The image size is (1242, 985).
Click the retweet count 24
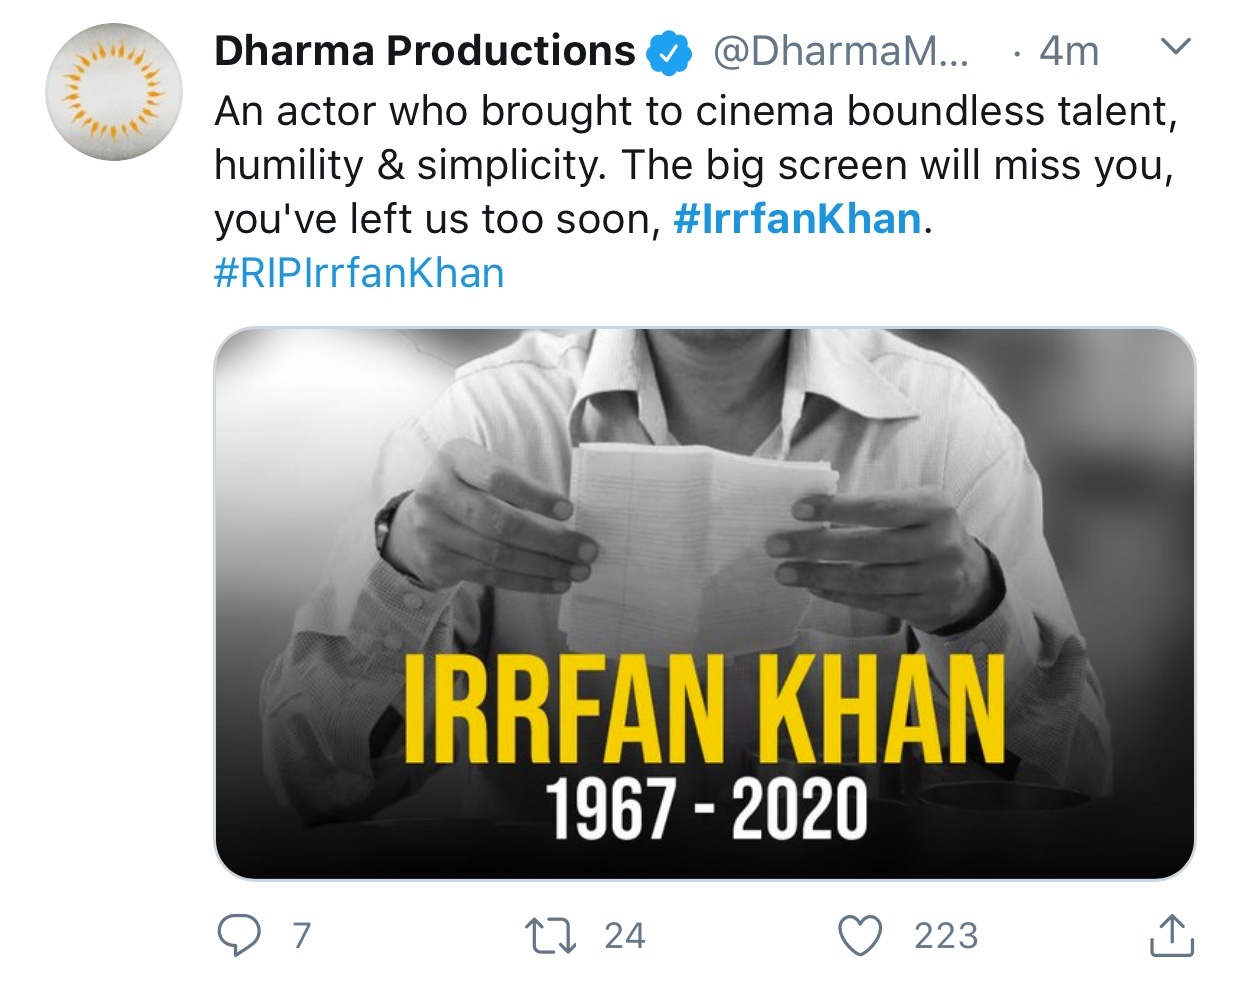[625, 936]
